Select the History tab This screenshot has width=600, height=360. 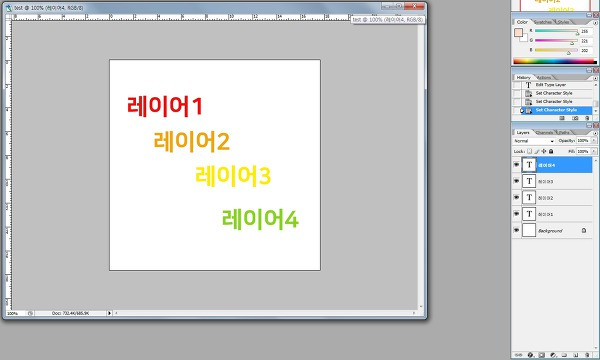[523, 78]
